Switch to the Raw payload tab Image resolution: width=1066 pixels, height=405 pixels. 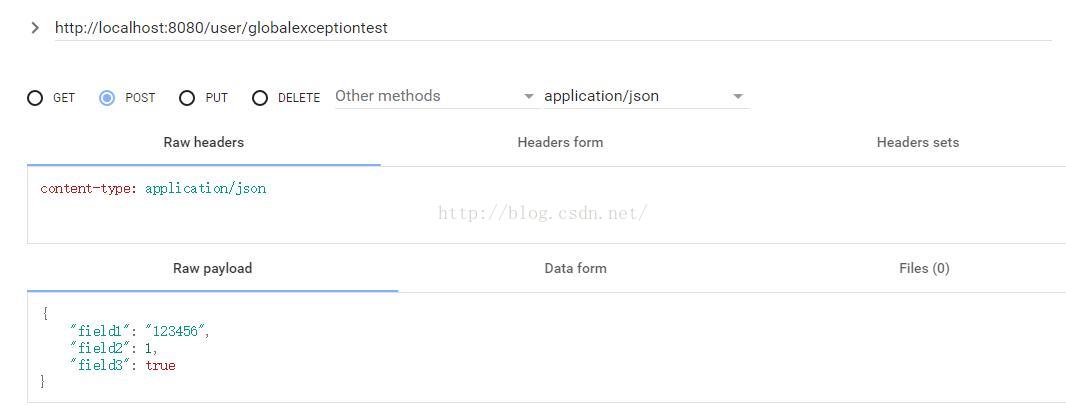pyautogui.click(x=213, y=268)
